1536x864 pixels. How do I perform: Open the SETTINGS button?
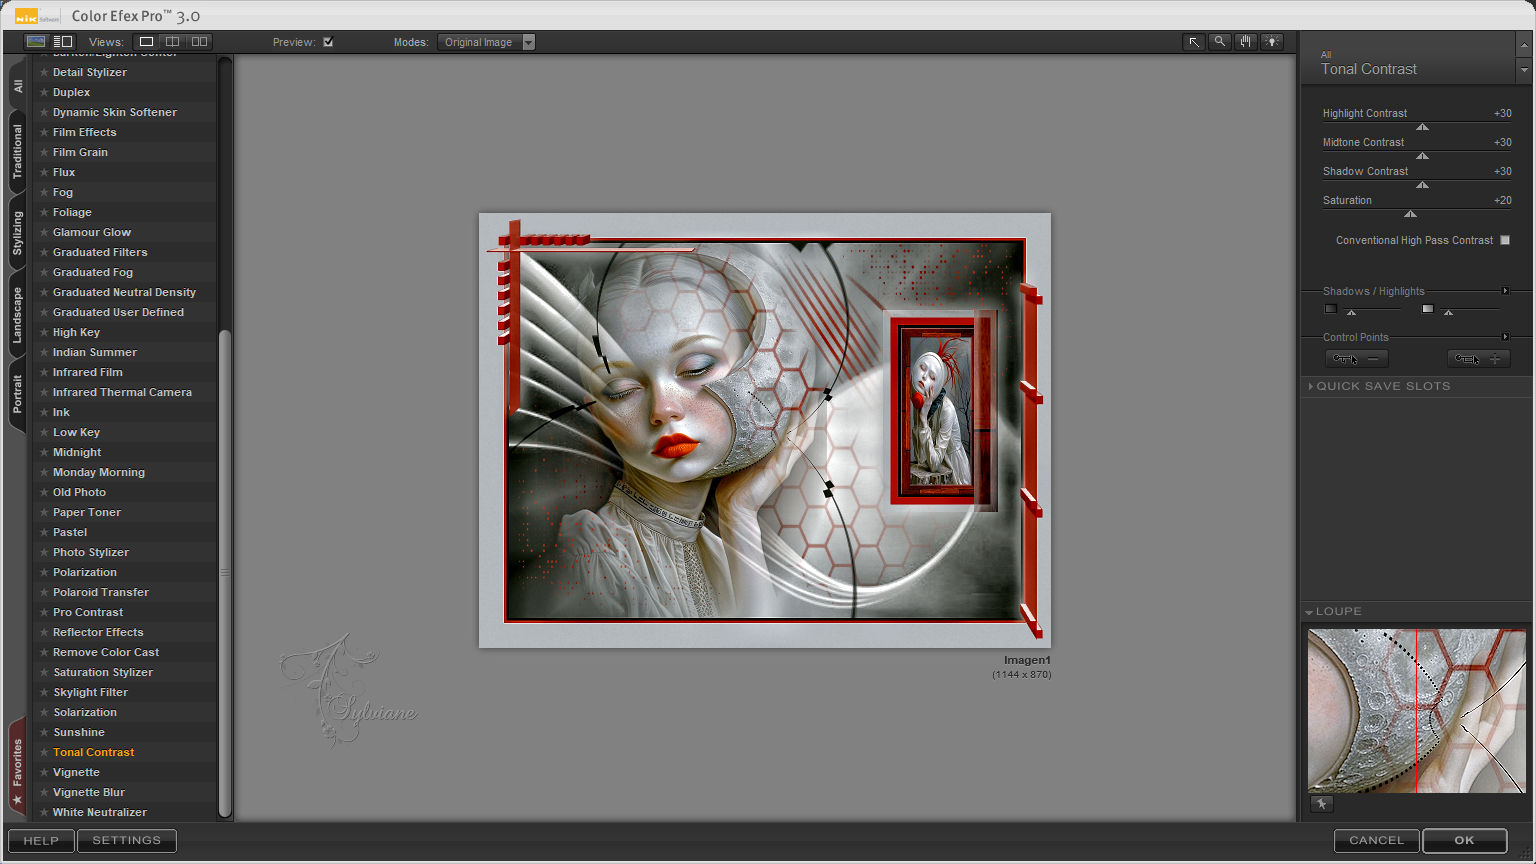pos(127,841)
